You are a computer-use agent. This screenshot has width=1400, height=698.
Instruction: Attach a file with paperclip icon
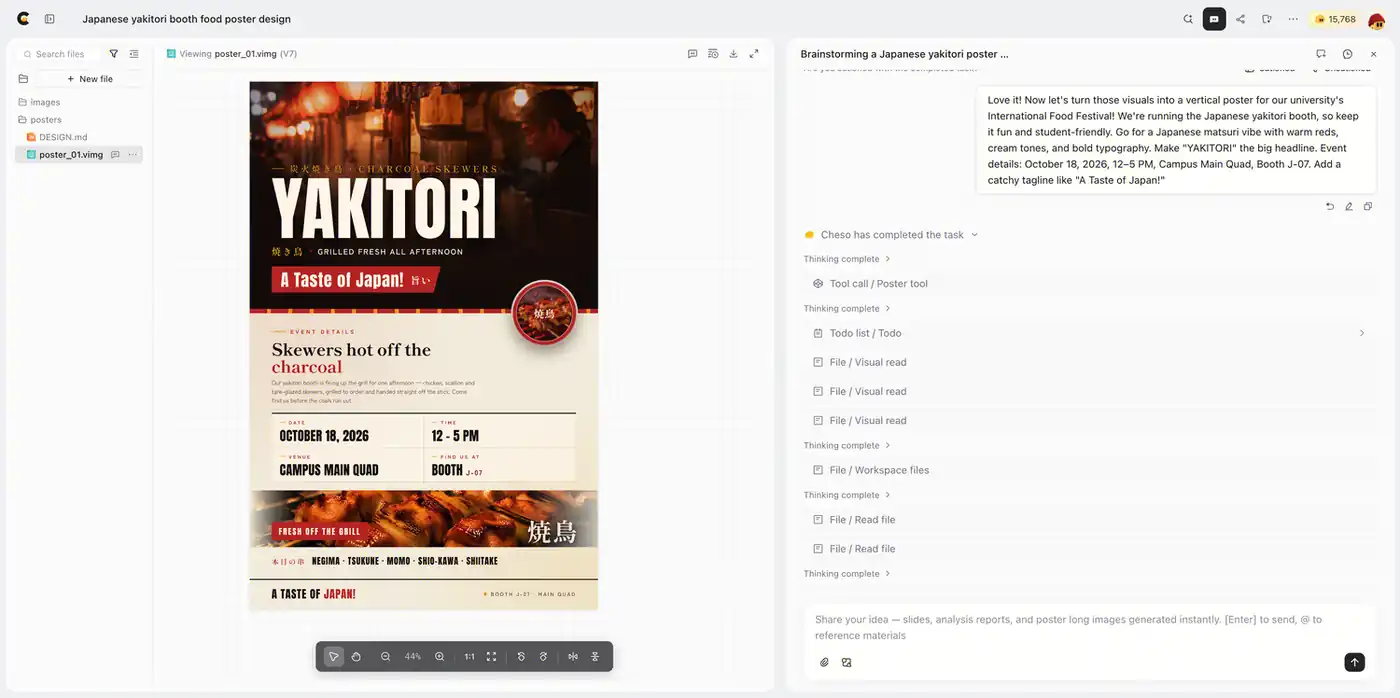[825, 662]
